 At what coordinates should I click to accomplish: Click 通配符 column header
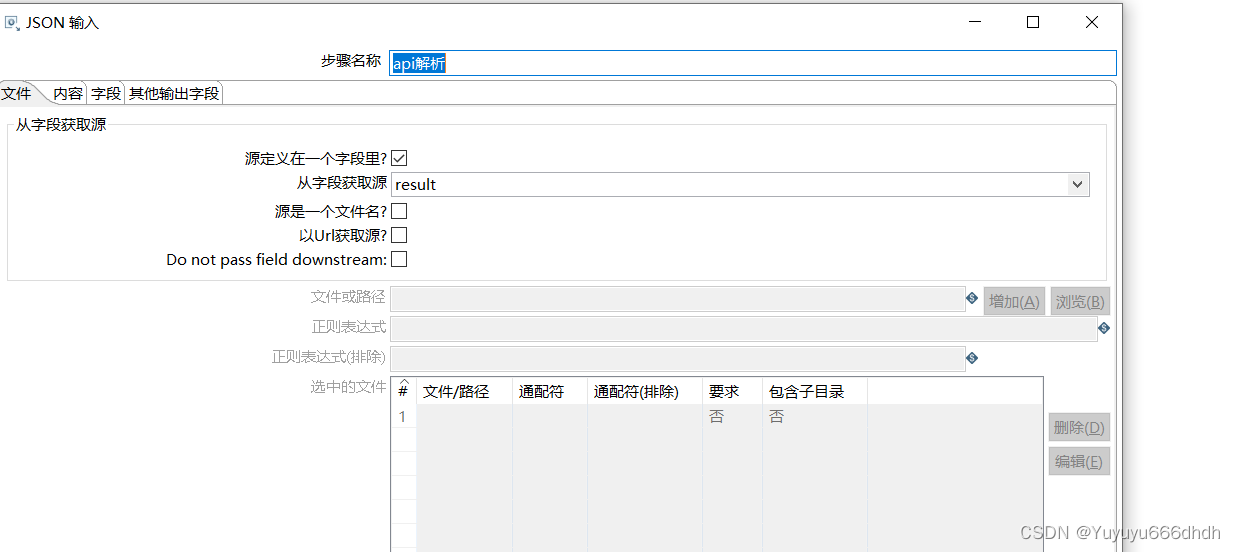tap(550, 391)
